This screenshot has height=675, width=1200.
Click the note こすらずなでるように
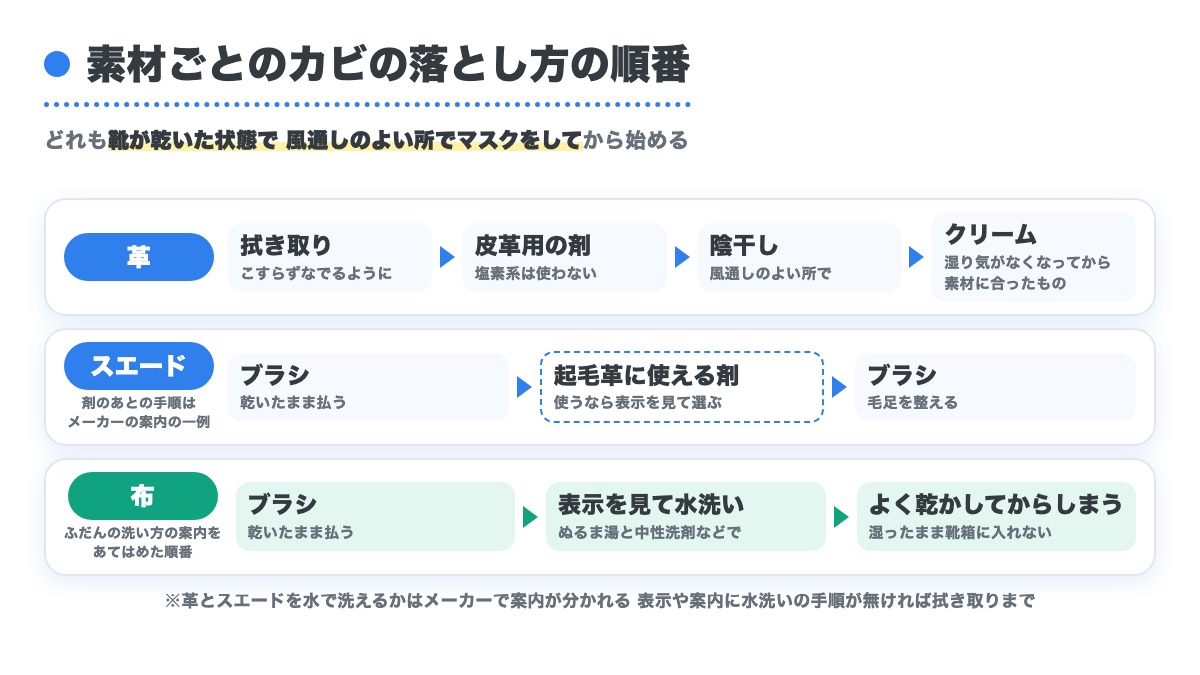coord(316,273)
